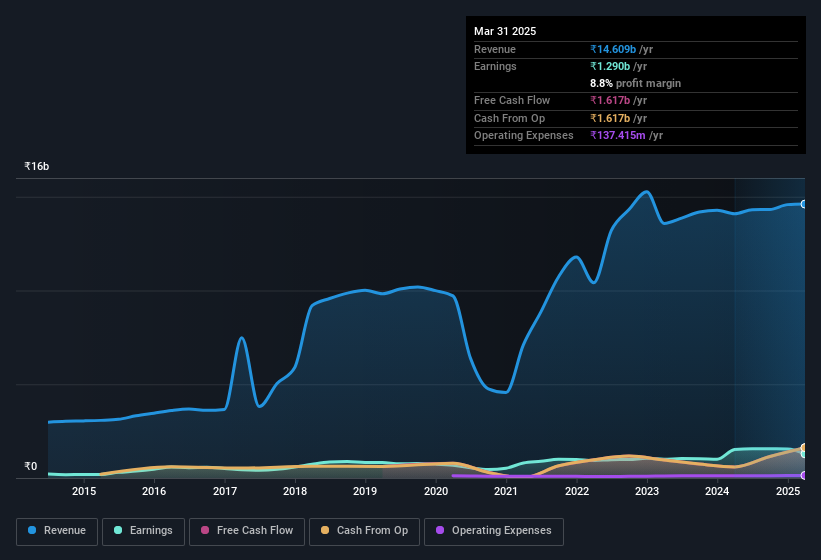Click the ₹16b y-axis label
821x560 pixels.
coord(37,166)
